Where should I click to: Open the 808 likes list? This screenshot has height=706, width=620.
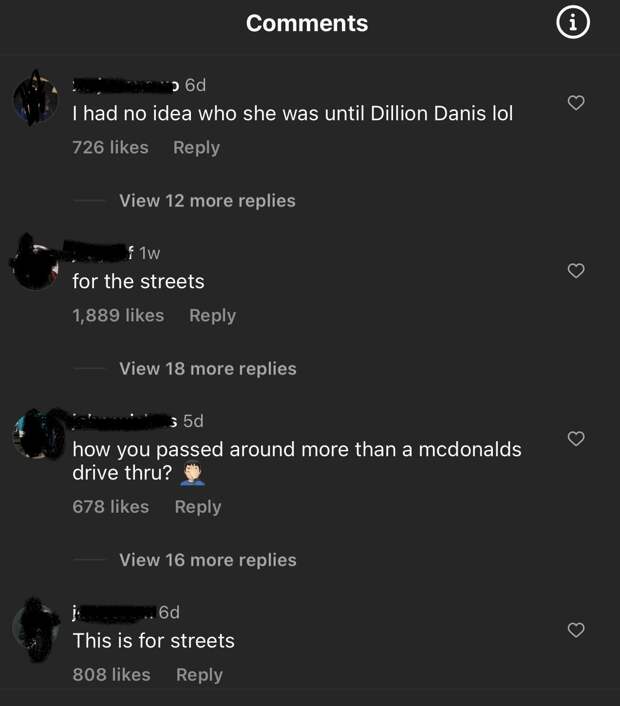[x=111, y=674]
